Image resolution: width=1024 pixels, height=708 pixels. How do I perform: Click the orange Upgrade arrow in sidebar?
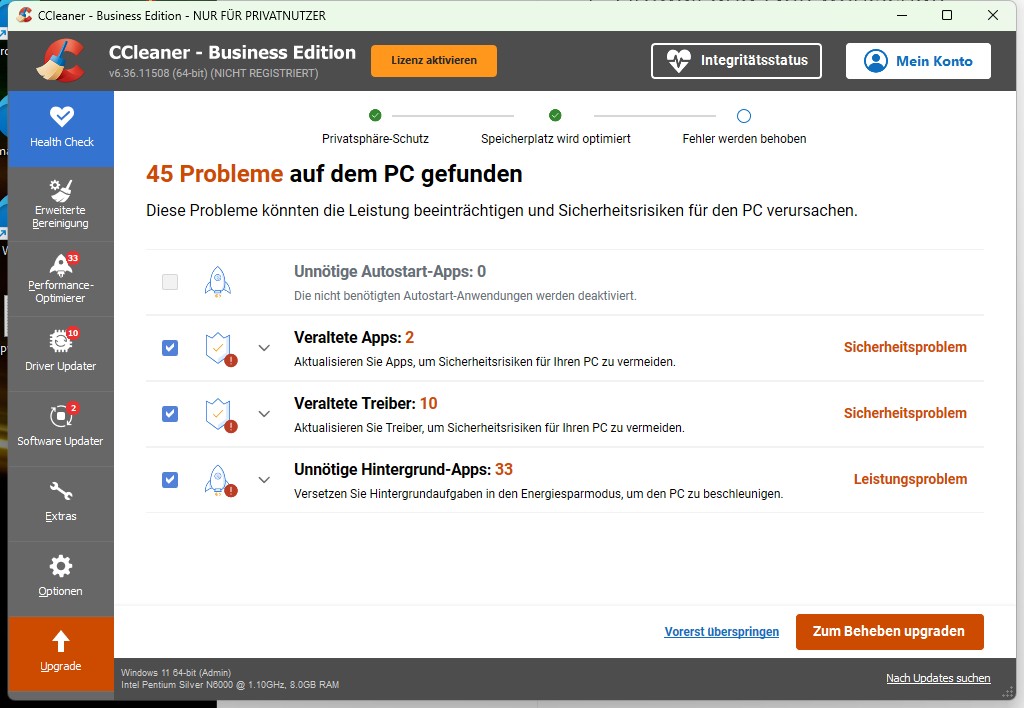(61, 654)
